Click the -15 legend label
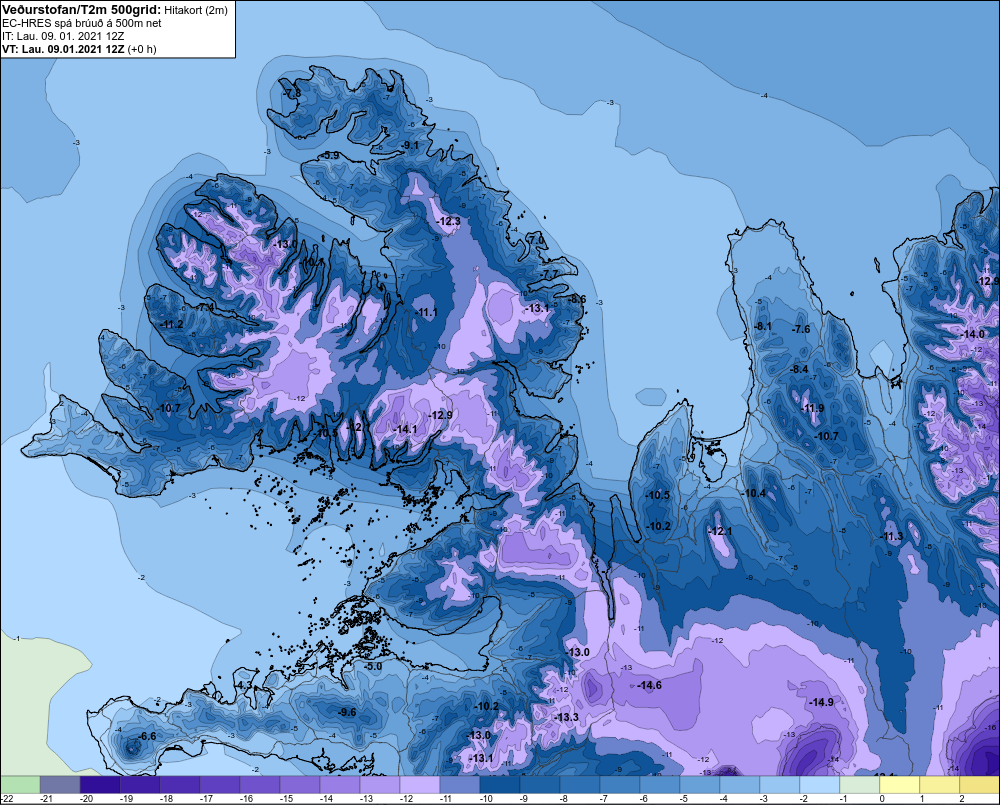Screen dimensions: 1000x805 tap(286, 799)
